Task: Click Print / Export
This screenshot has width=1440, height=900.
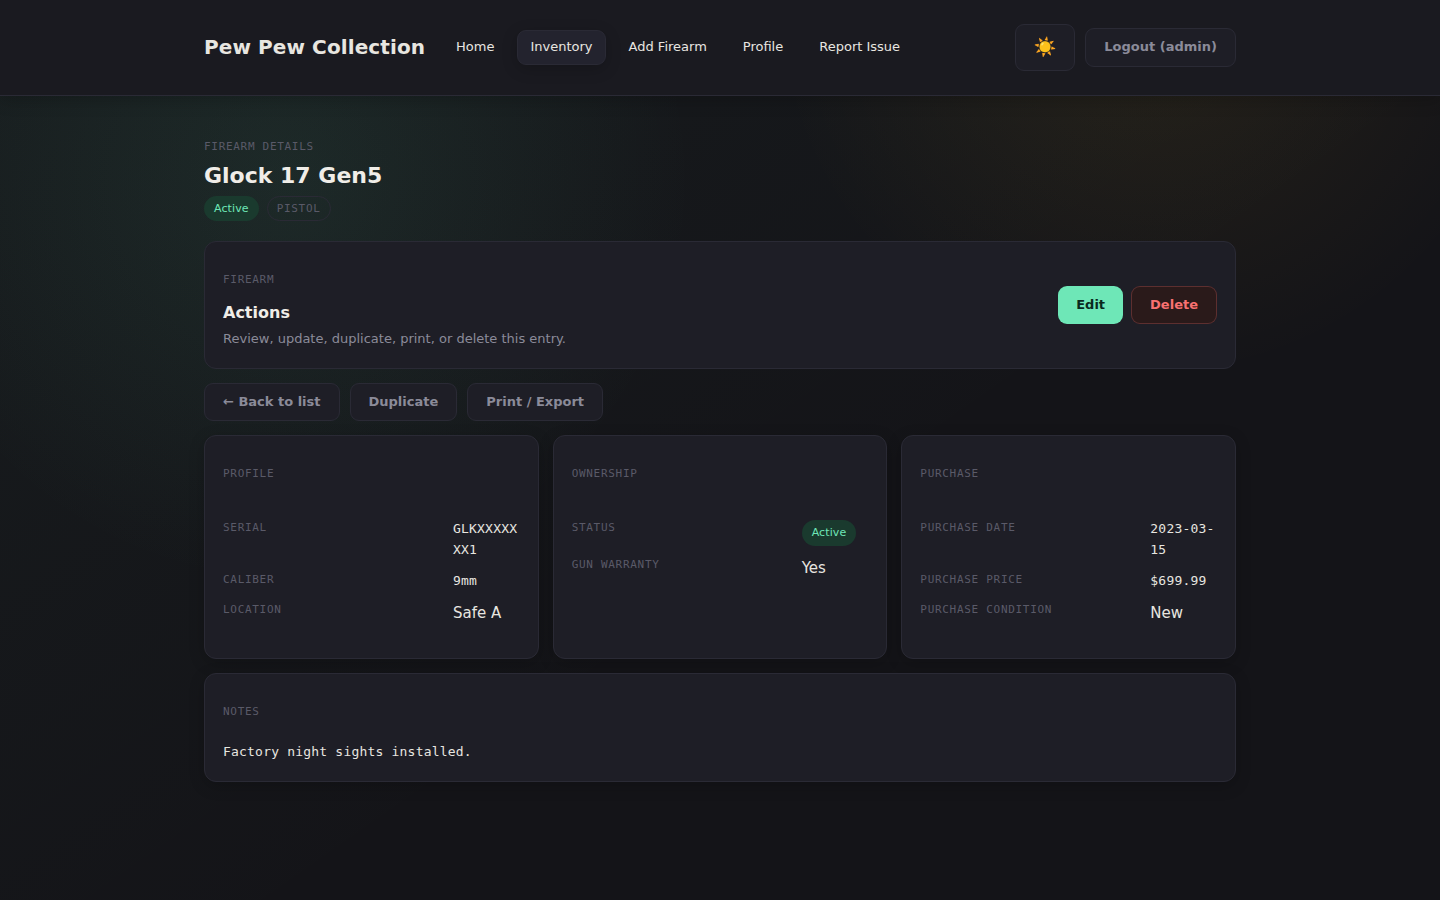Action: tap(535, 402)
